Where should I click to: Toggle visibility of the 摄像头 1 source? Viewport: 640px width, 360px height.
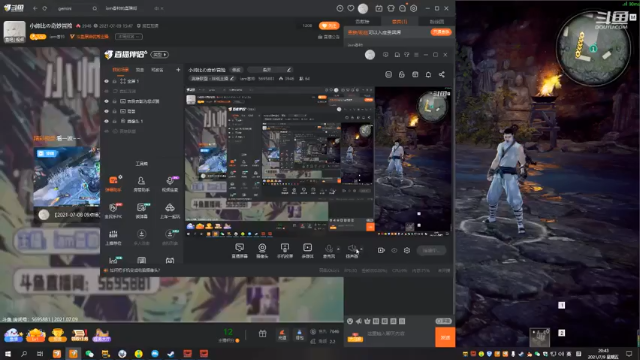[x=107, y=121]
